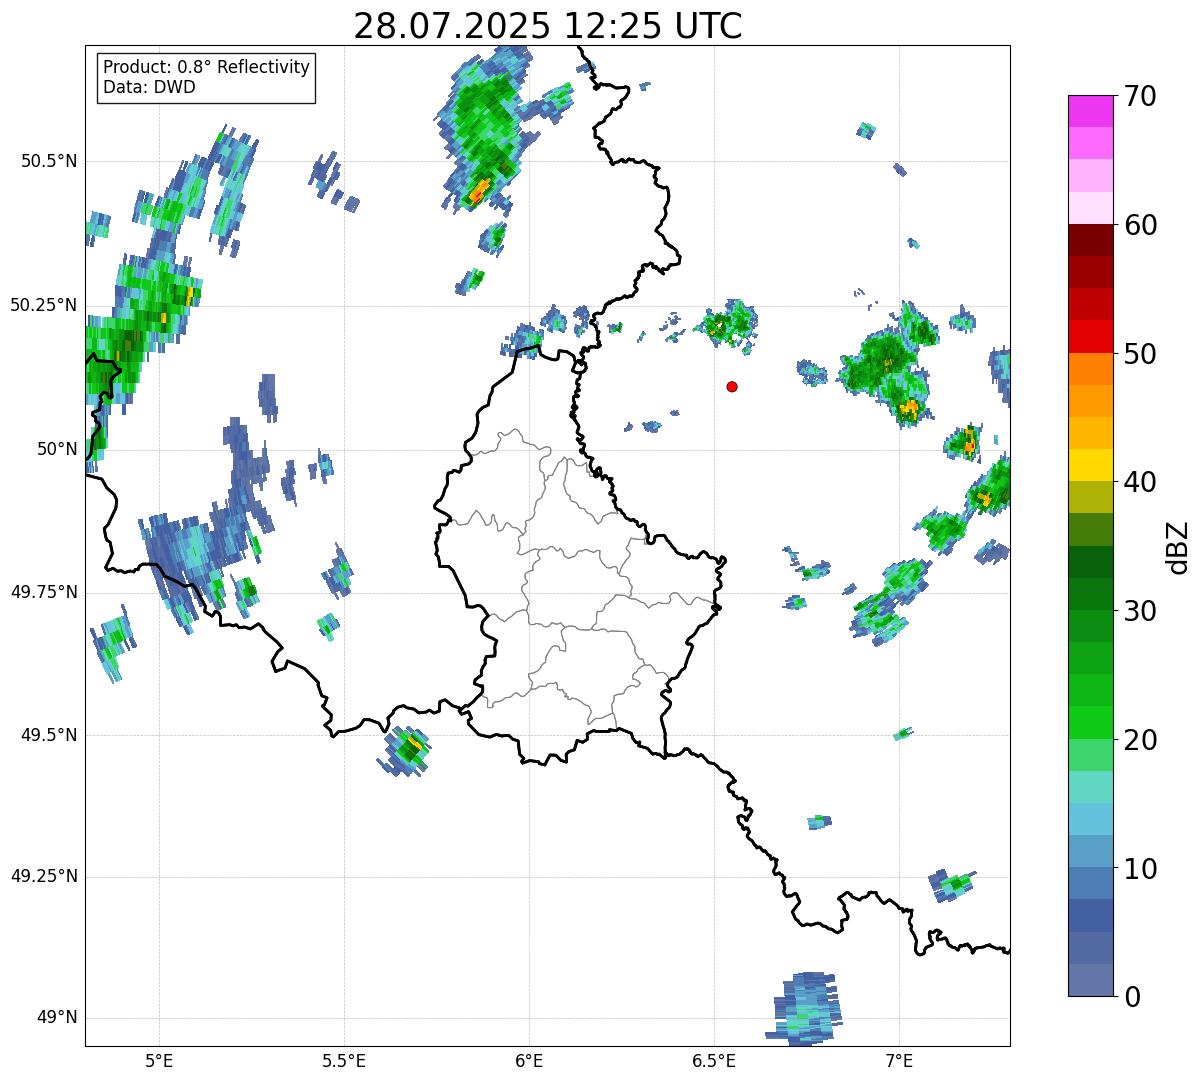Click the '49.75°N' latitude label

(x=44, y=592)
